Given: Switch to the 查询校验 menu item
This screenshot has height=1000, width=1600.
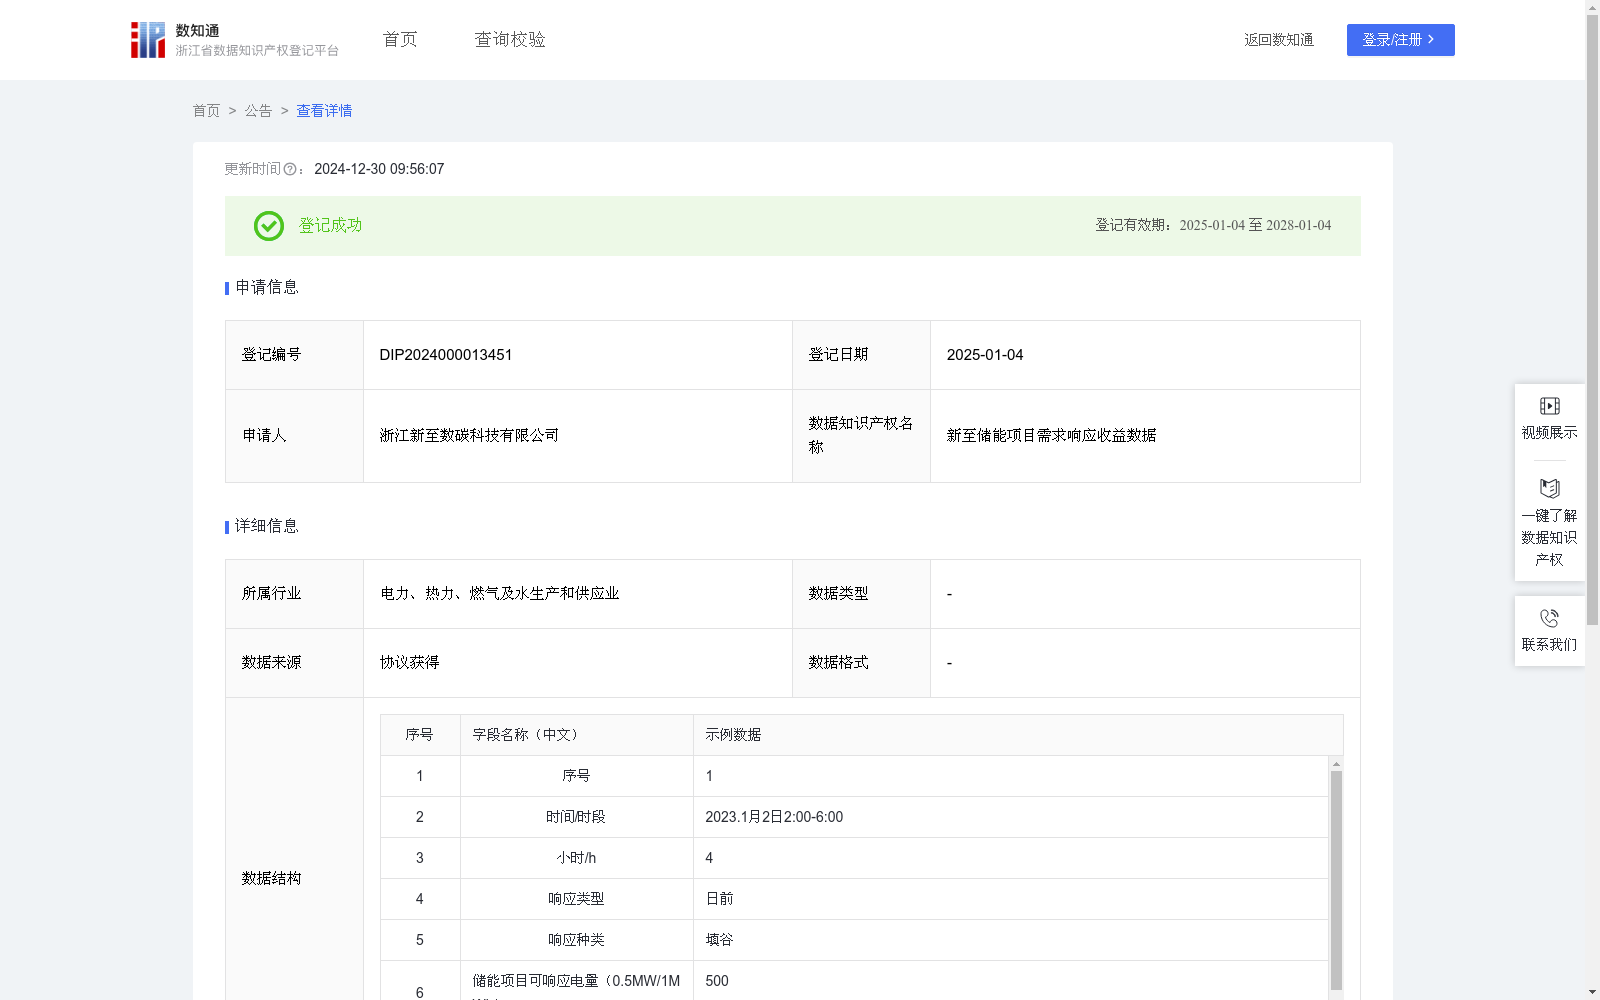Looking at the screenshot, I should pos(510,39).
